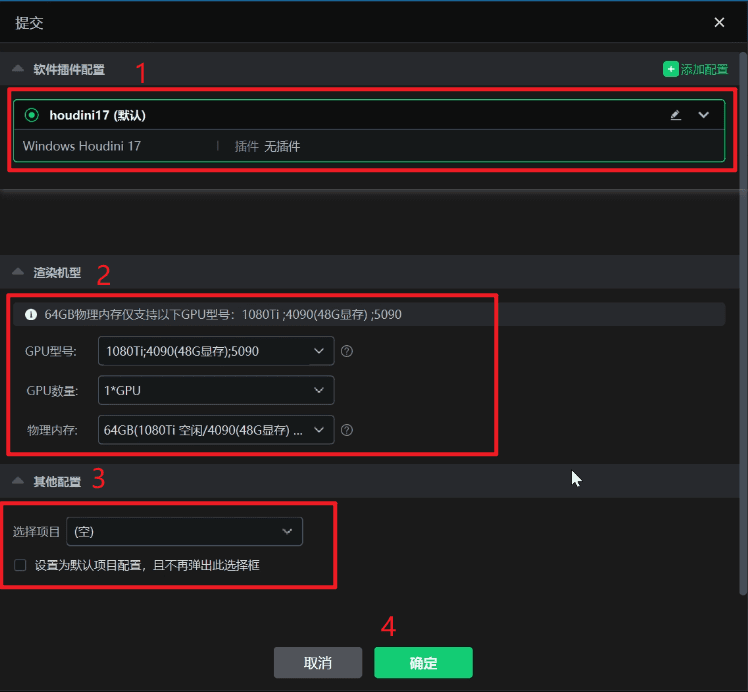Open the GPU型号 dropdown
Viewport: 748px width, 692px height.
tap(216, 351)
